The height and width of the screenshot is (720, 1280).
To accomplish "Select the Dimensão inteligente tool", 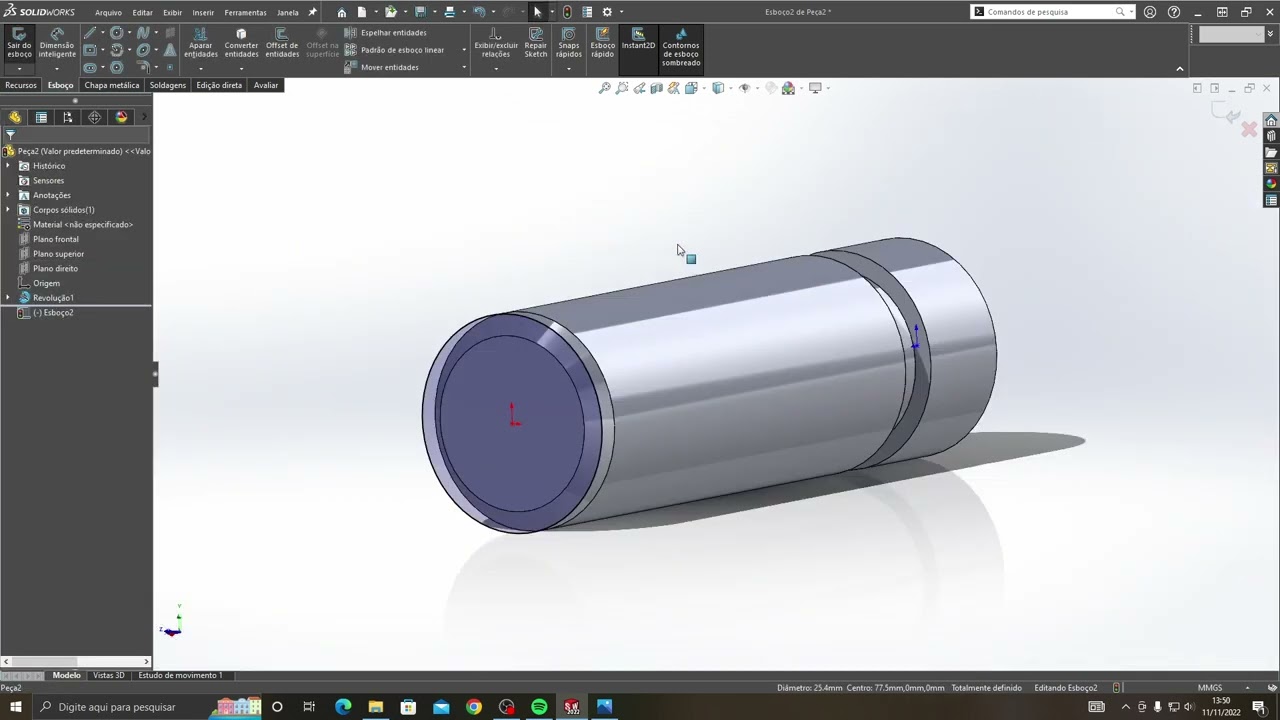I will click(x=57, y=43).
